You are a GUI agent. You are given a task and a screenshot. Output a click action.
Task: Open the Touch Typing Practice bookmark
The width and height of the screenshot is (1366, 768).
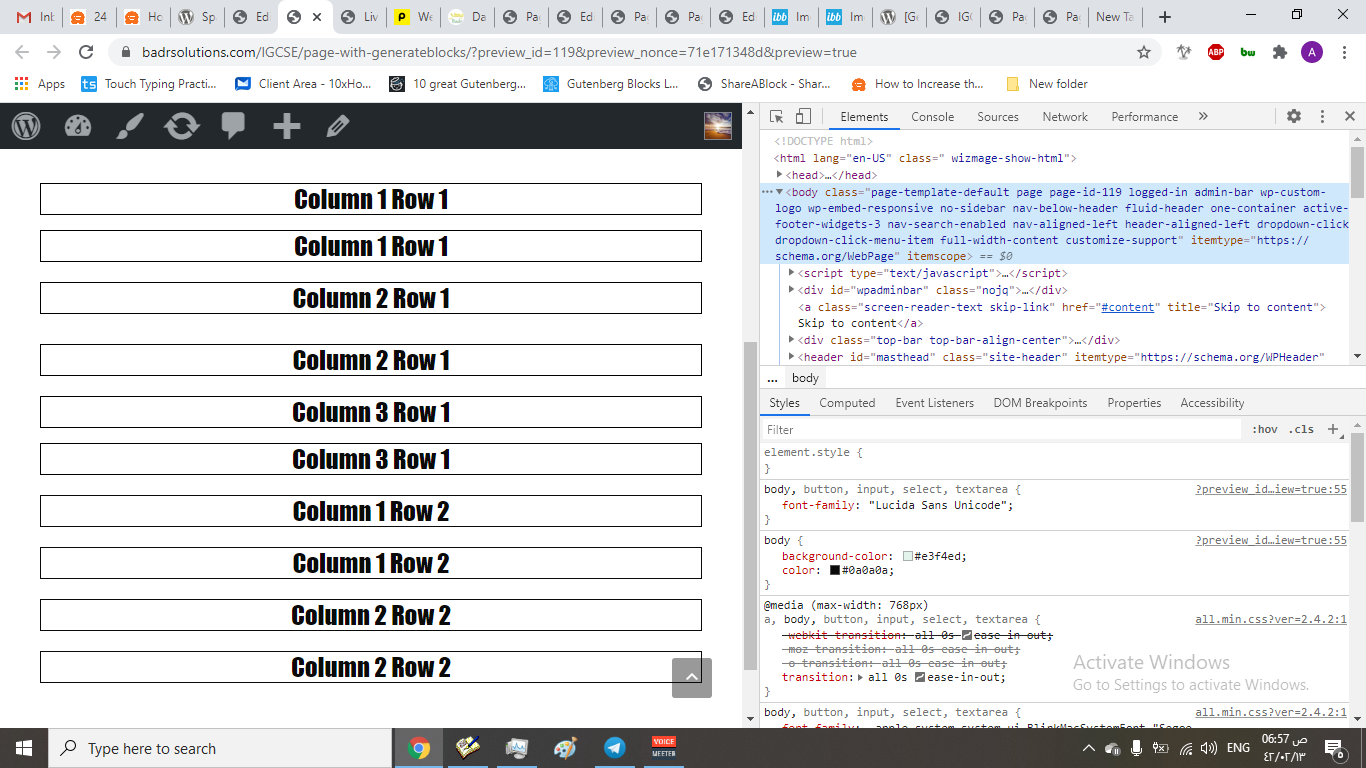click(x=149, y=84)
